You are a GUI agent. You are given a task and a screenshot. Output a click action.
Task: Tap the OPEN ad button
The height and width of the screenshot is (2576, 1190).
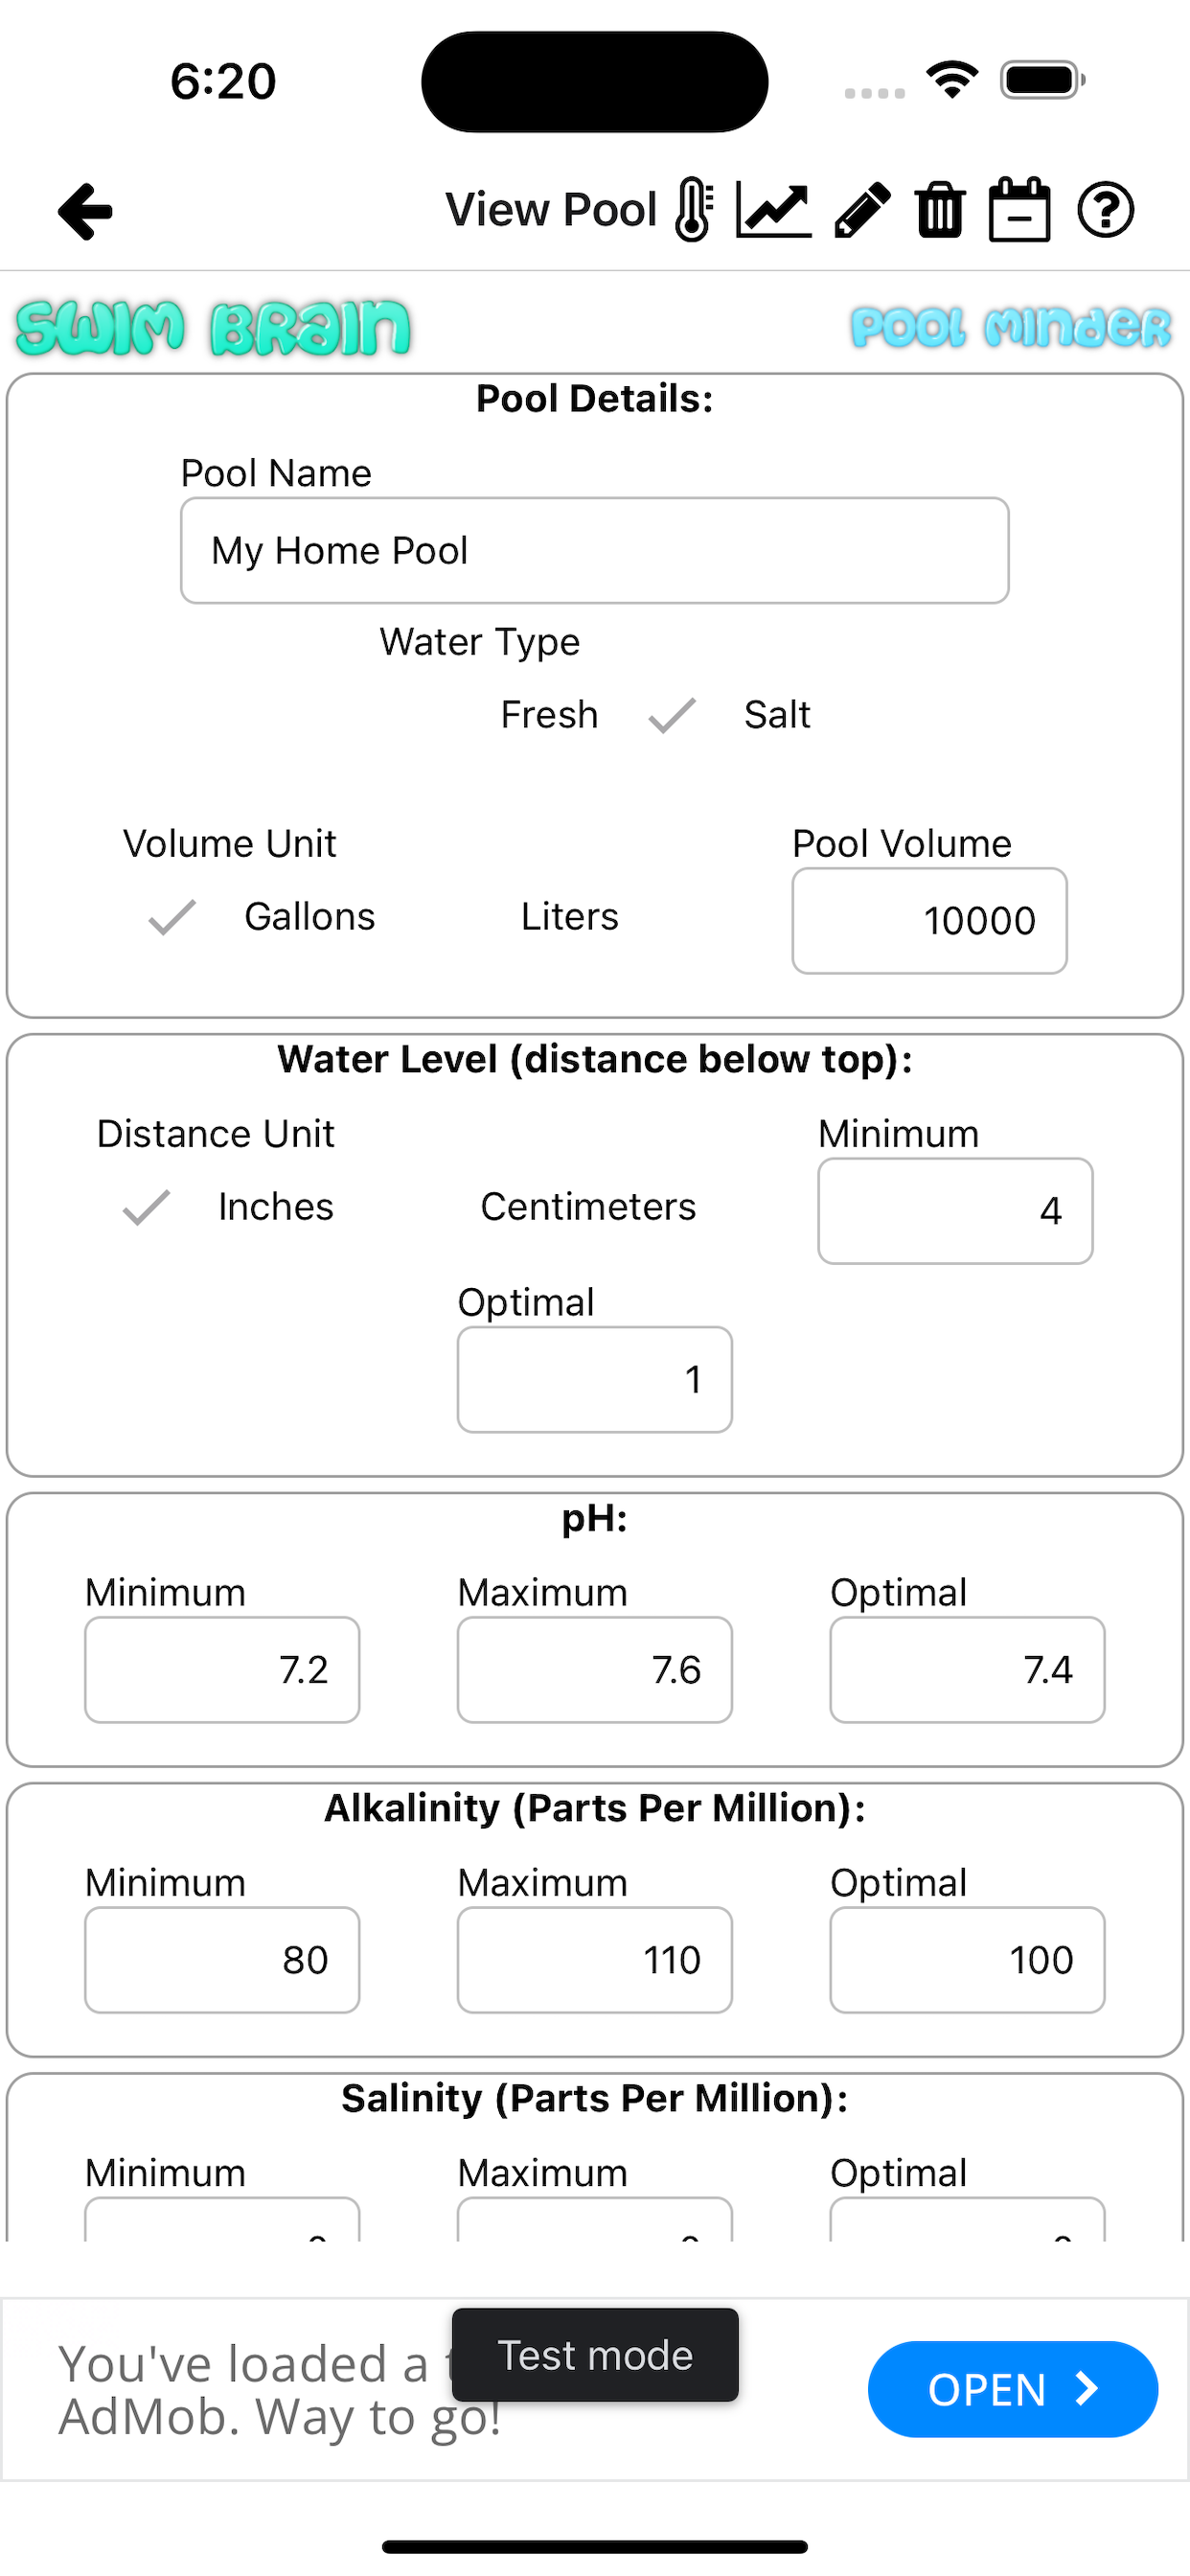point(1012,2389)
